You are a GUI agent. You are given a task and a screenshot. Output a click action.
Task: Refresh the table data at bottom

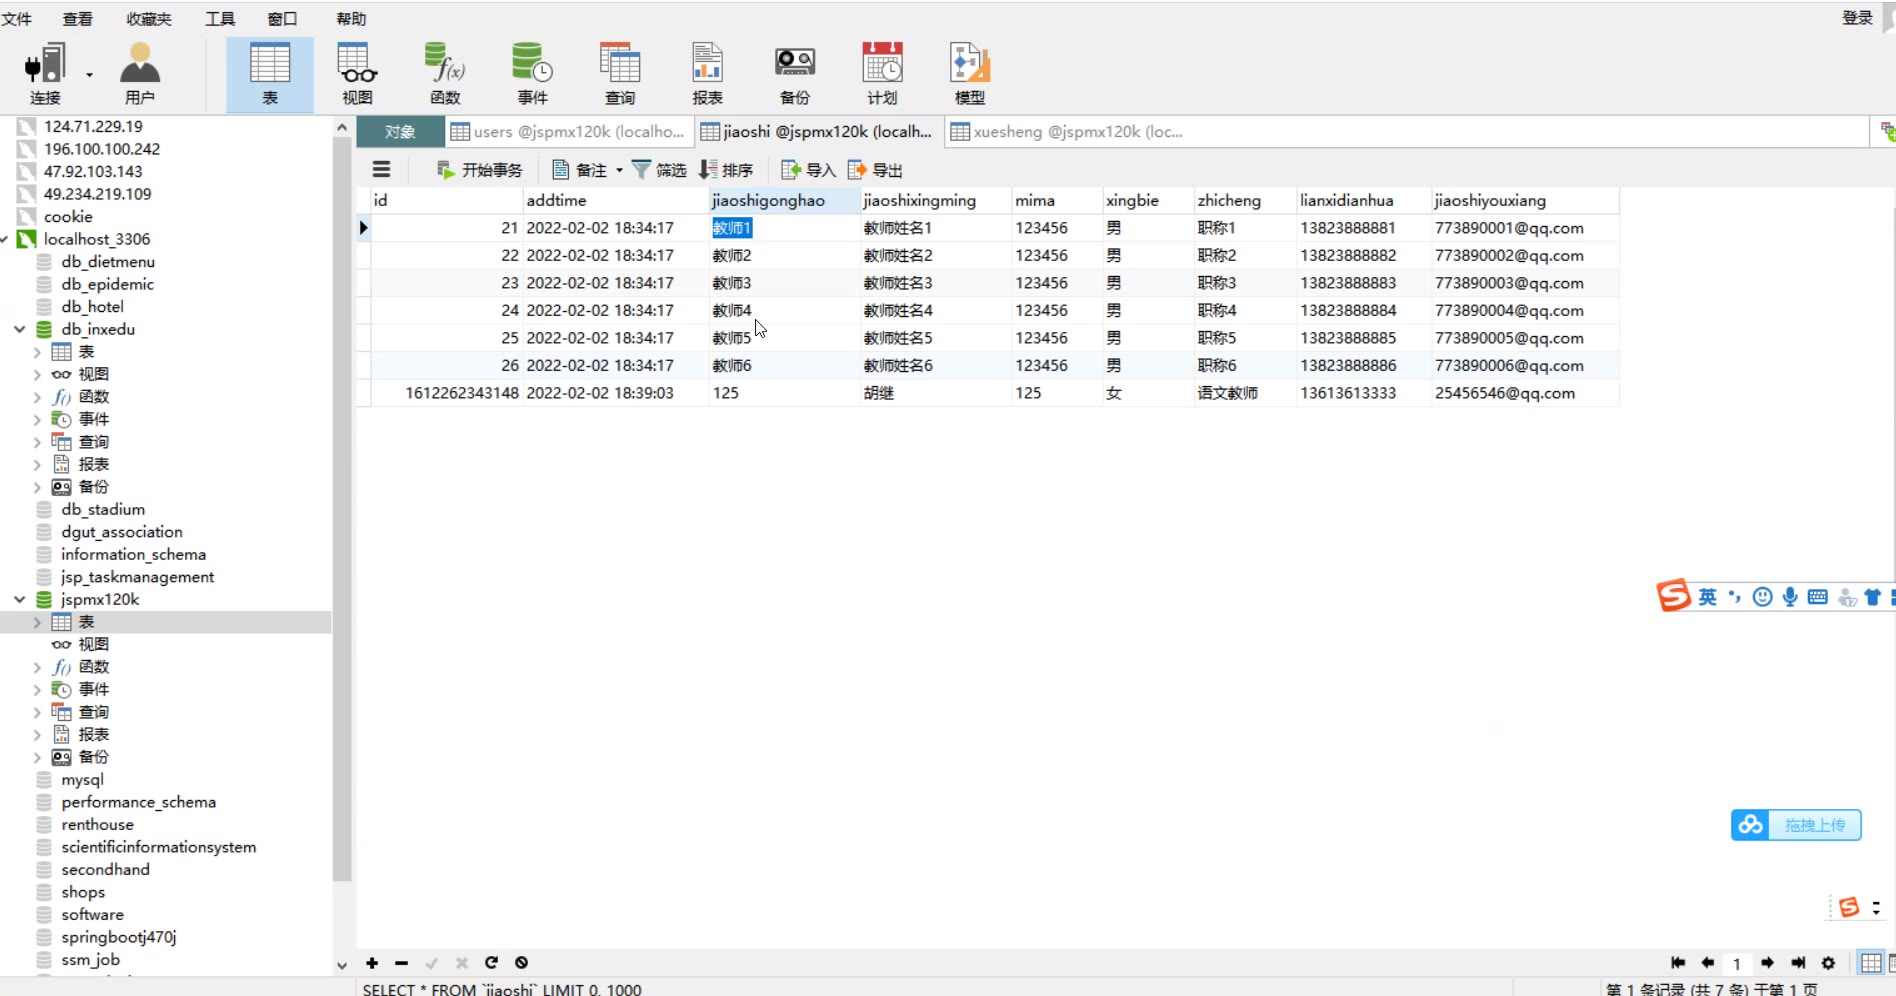491,963
